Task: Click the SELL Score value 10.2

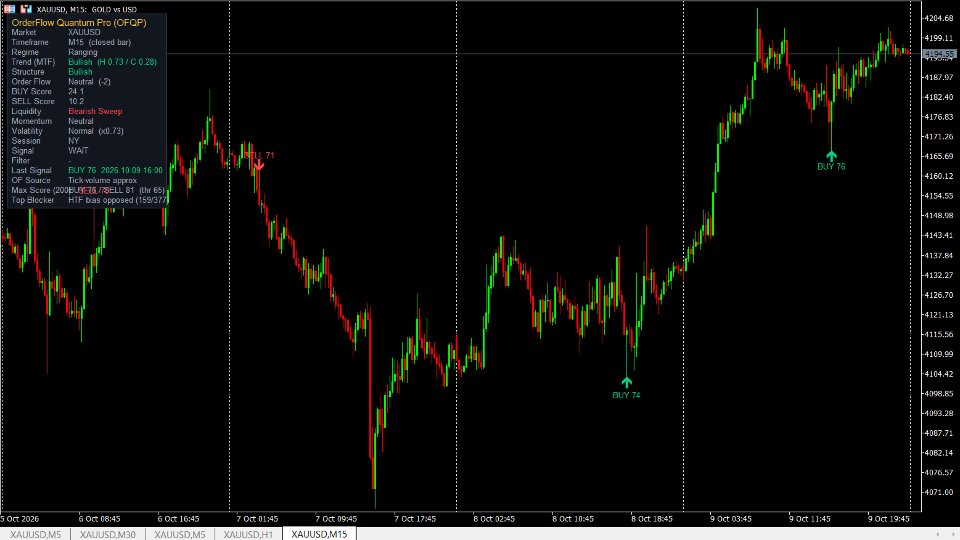Action: [76, 101]
